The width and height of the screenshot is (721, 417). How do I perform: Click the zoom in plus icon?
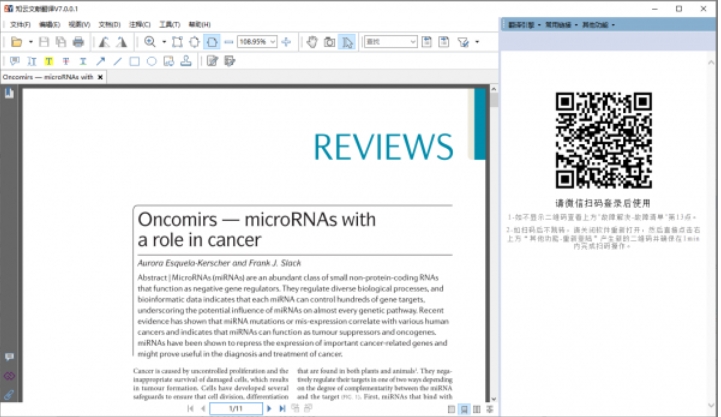click(286, 42)
